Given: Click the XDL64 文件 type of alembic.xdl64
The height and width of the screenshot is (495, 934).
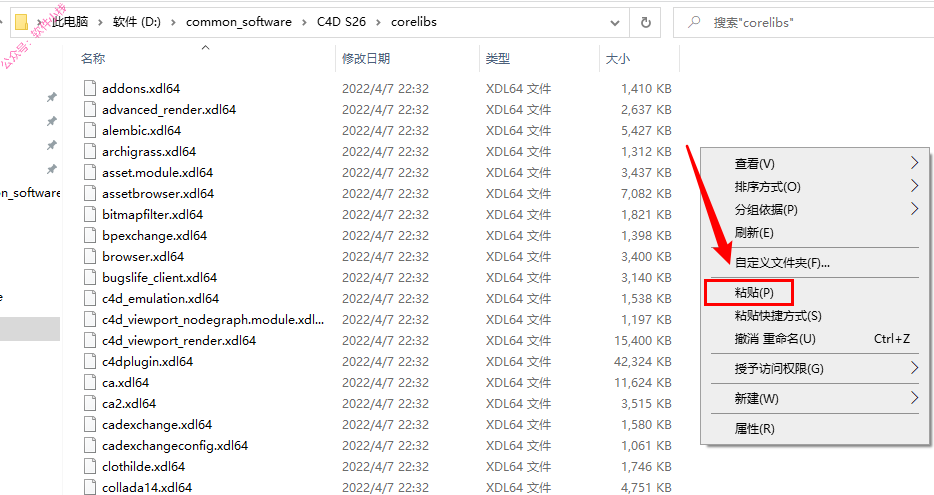Looking at the screenshot, I should point(518,130).
